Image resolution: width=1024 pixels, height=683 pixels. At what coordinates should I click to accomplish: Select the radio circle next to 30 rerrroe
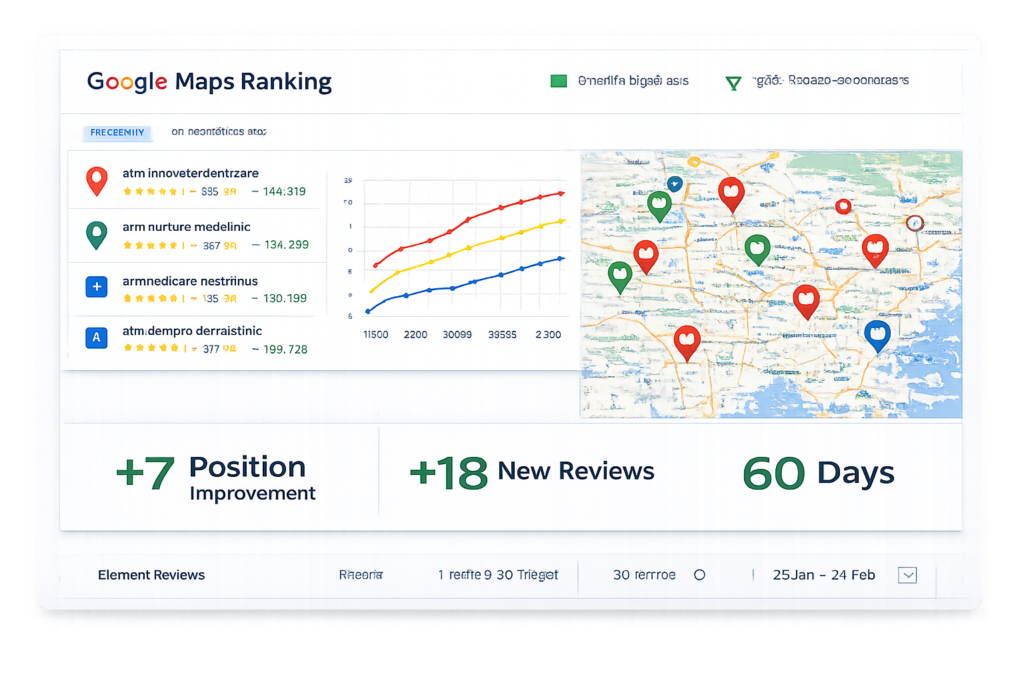(700, 575)
